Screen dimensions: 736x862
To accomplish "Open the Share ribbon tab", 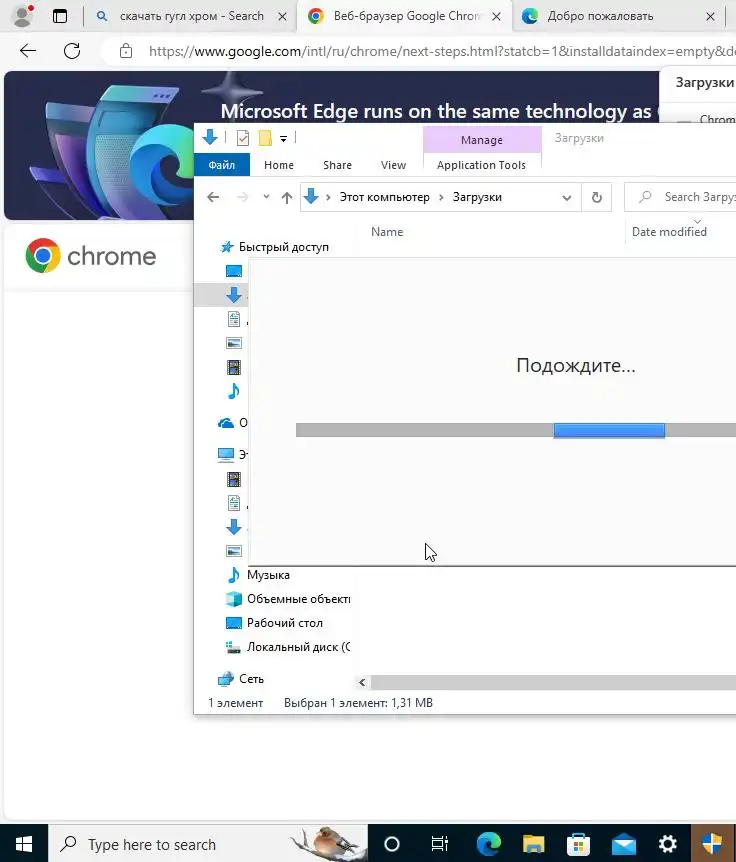I will (337, 165).
